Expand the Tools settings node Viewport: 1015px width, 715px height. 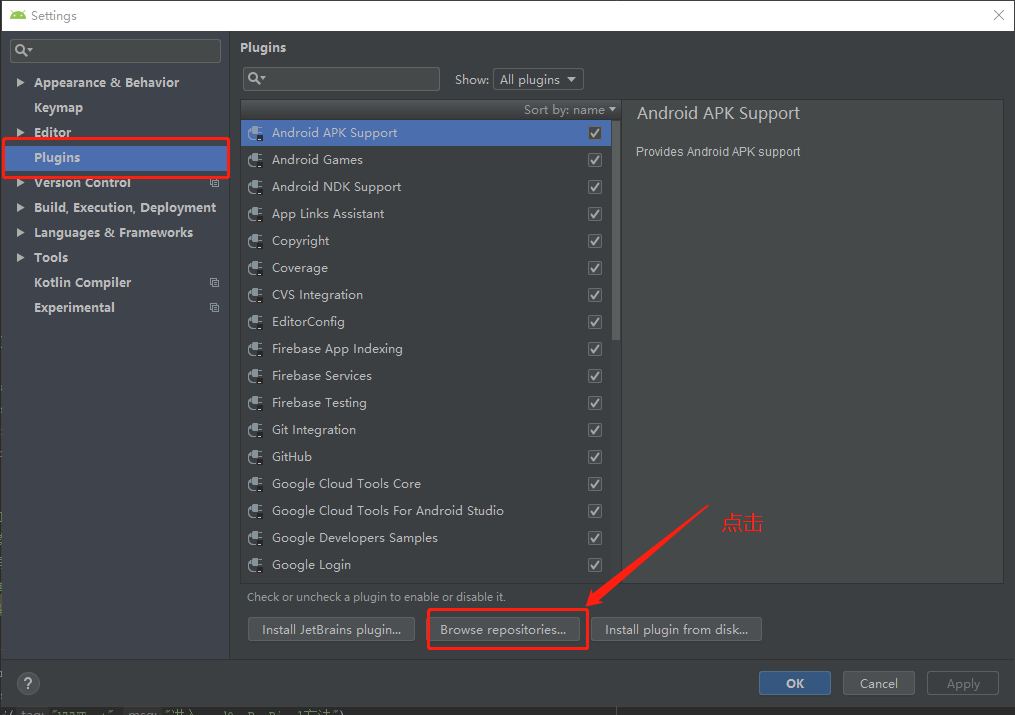click(20, 258)
